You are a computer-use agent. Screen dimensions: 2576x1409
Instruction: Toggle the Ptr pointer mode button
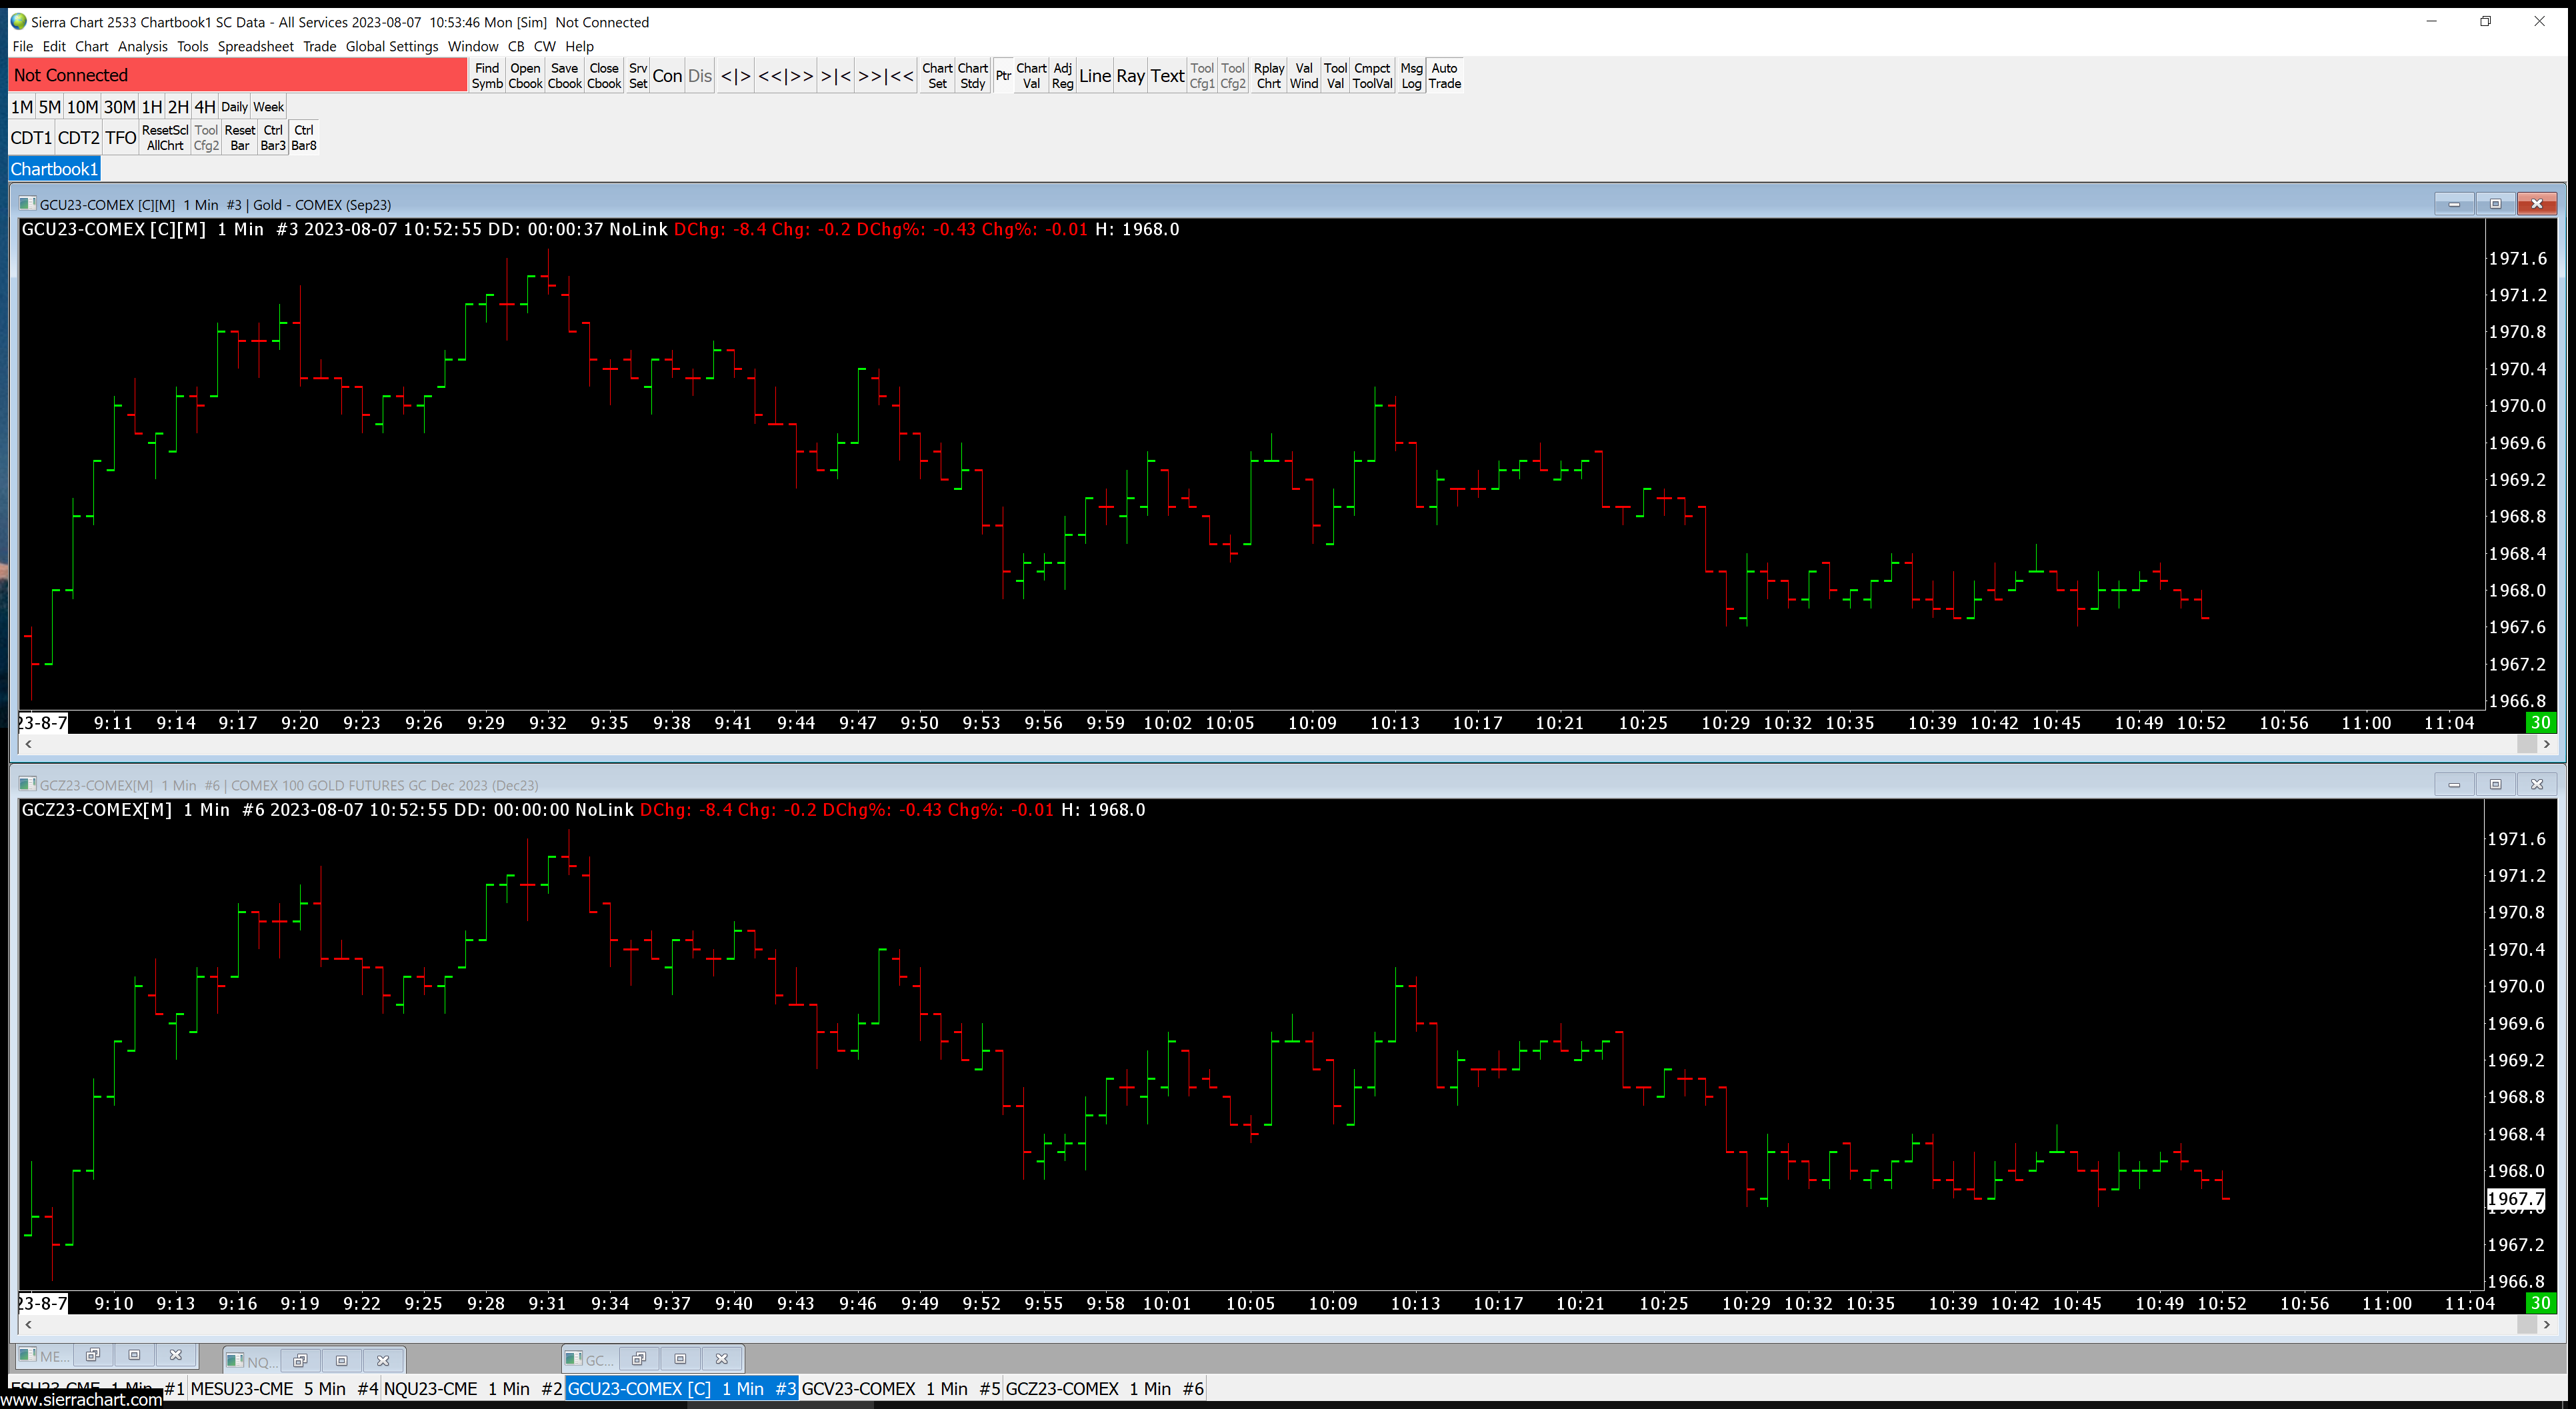(x=1002, y=76)
